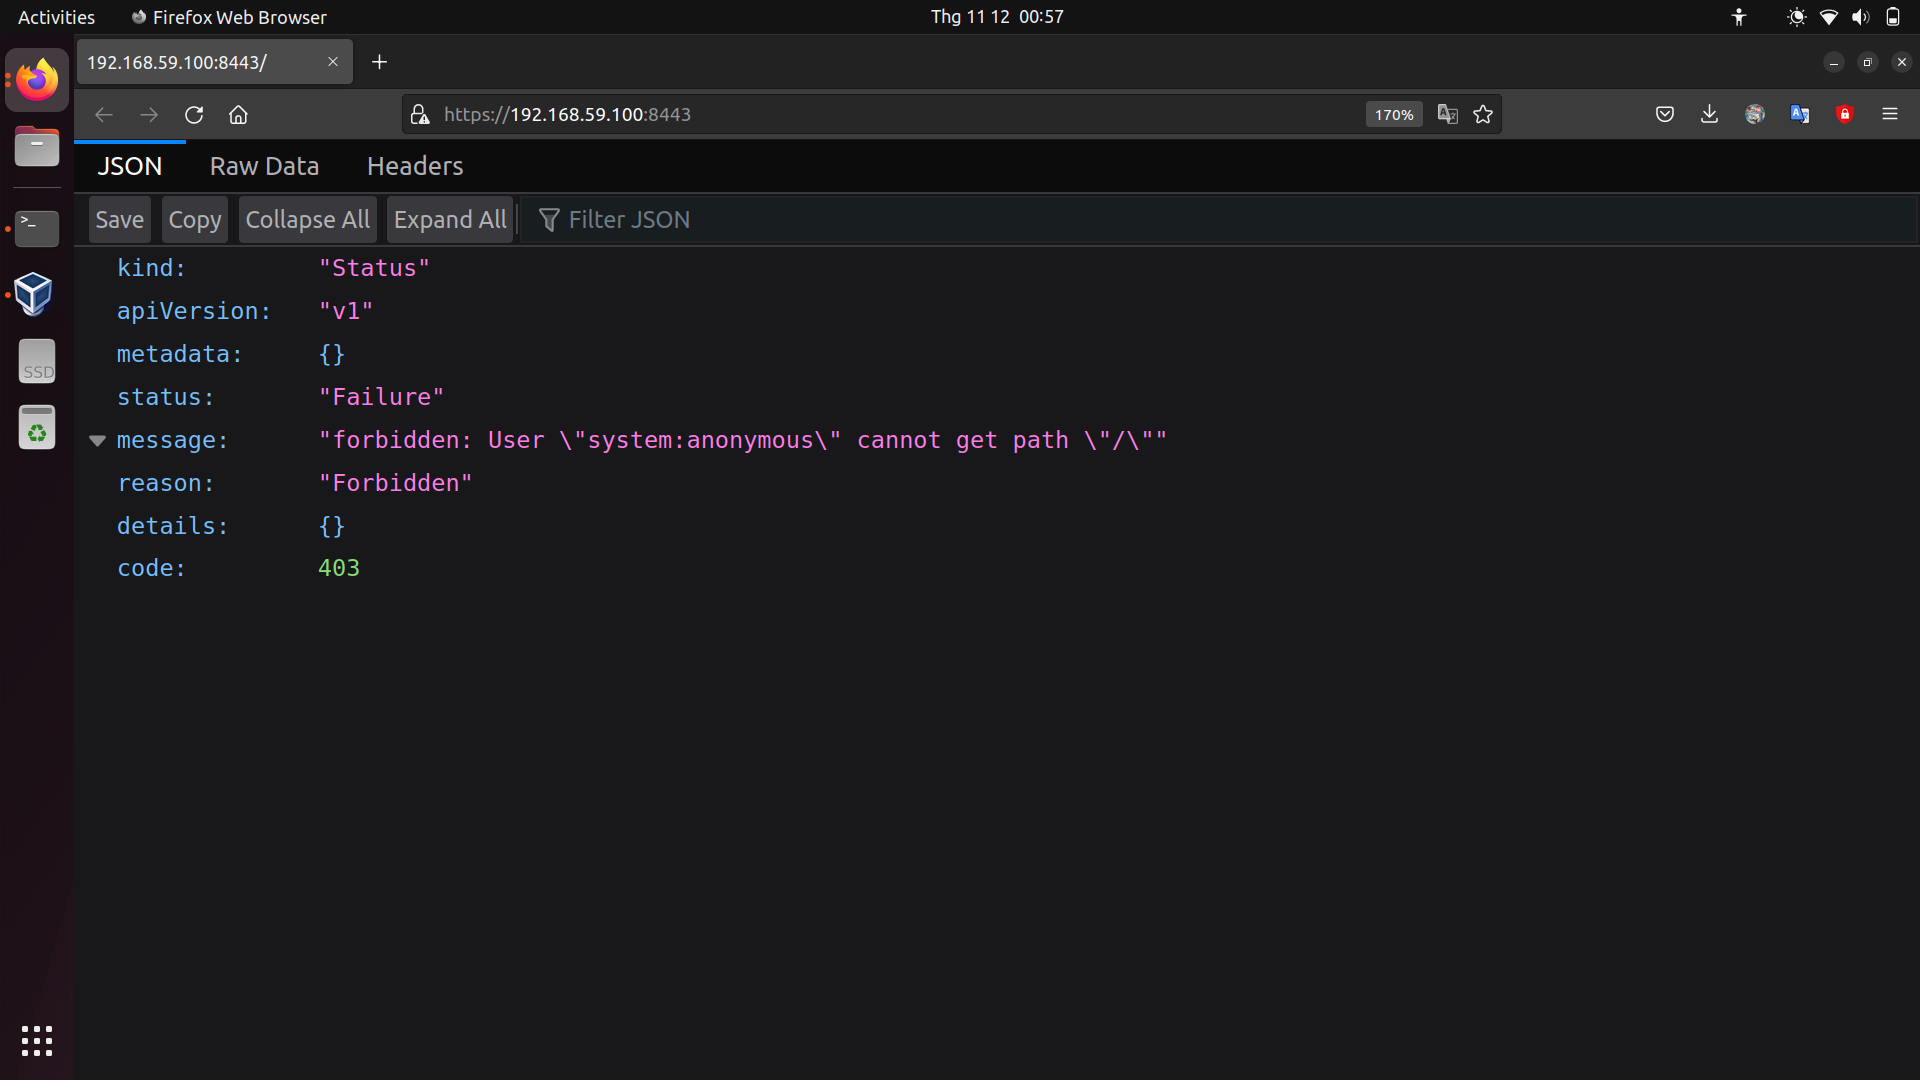Switch to the Raw Data tab

point(264,166)
